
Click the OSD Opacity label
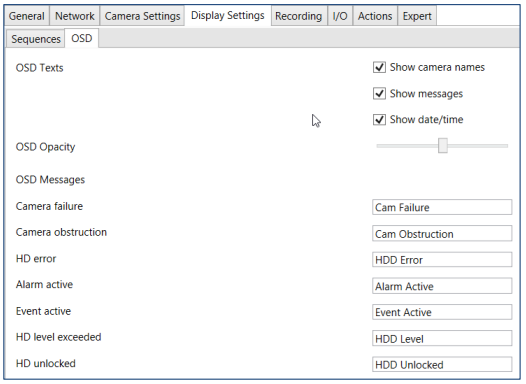45,147
